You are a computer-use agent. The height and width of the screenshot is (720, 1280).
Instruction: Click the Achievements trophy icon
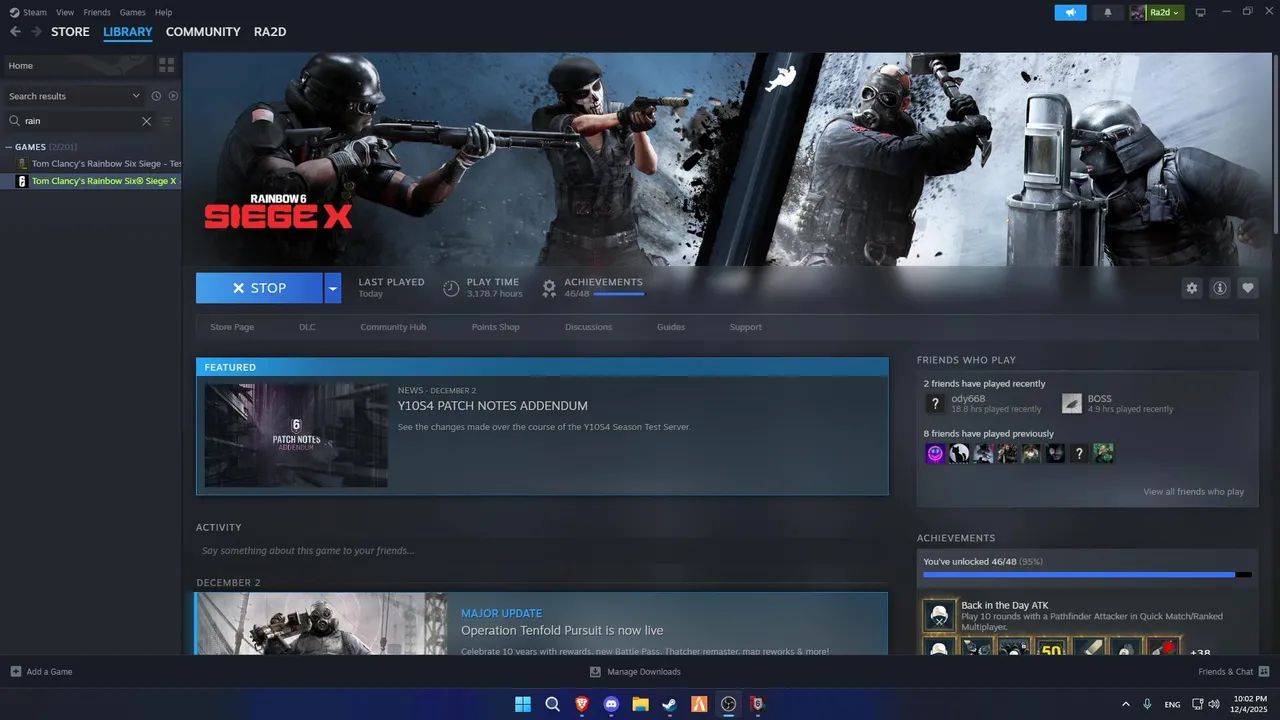(549, 288)
